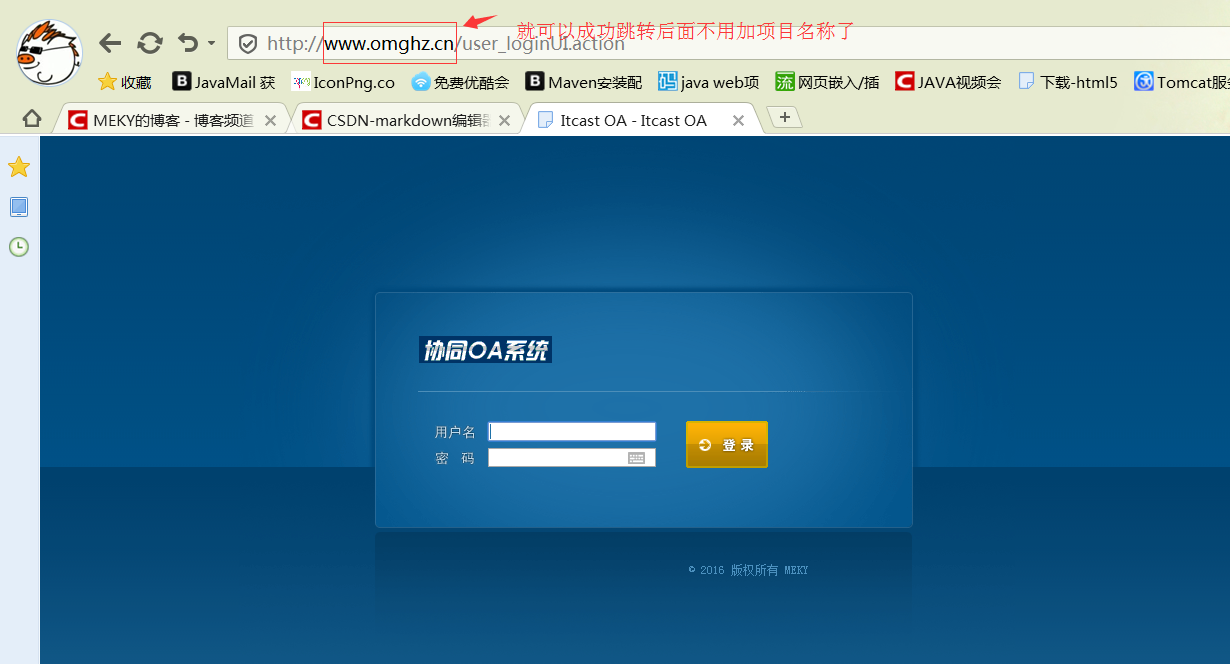The image size is (1230, 664).
Task: Open the 免费优酷会 bookmark
Action: 460,82
